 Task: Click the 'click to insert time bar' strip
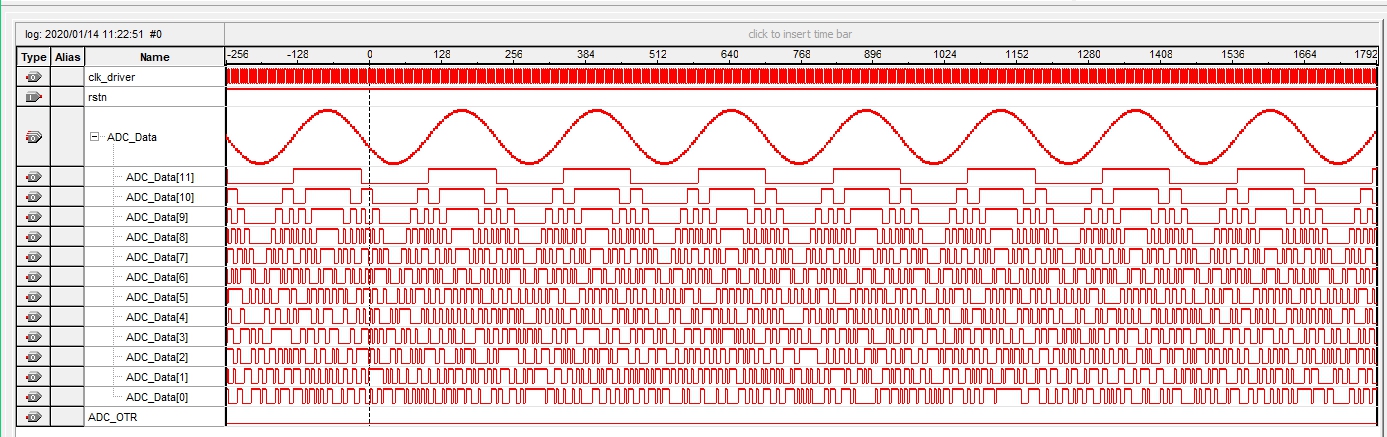(x=804, y=35)
